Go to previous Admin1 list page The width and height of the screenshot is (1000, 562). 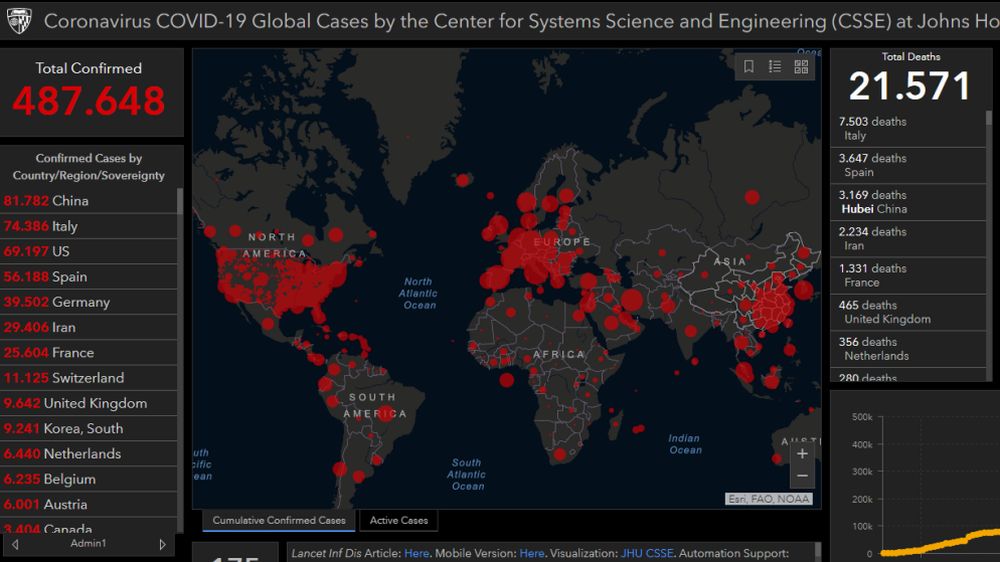[15, 544]
